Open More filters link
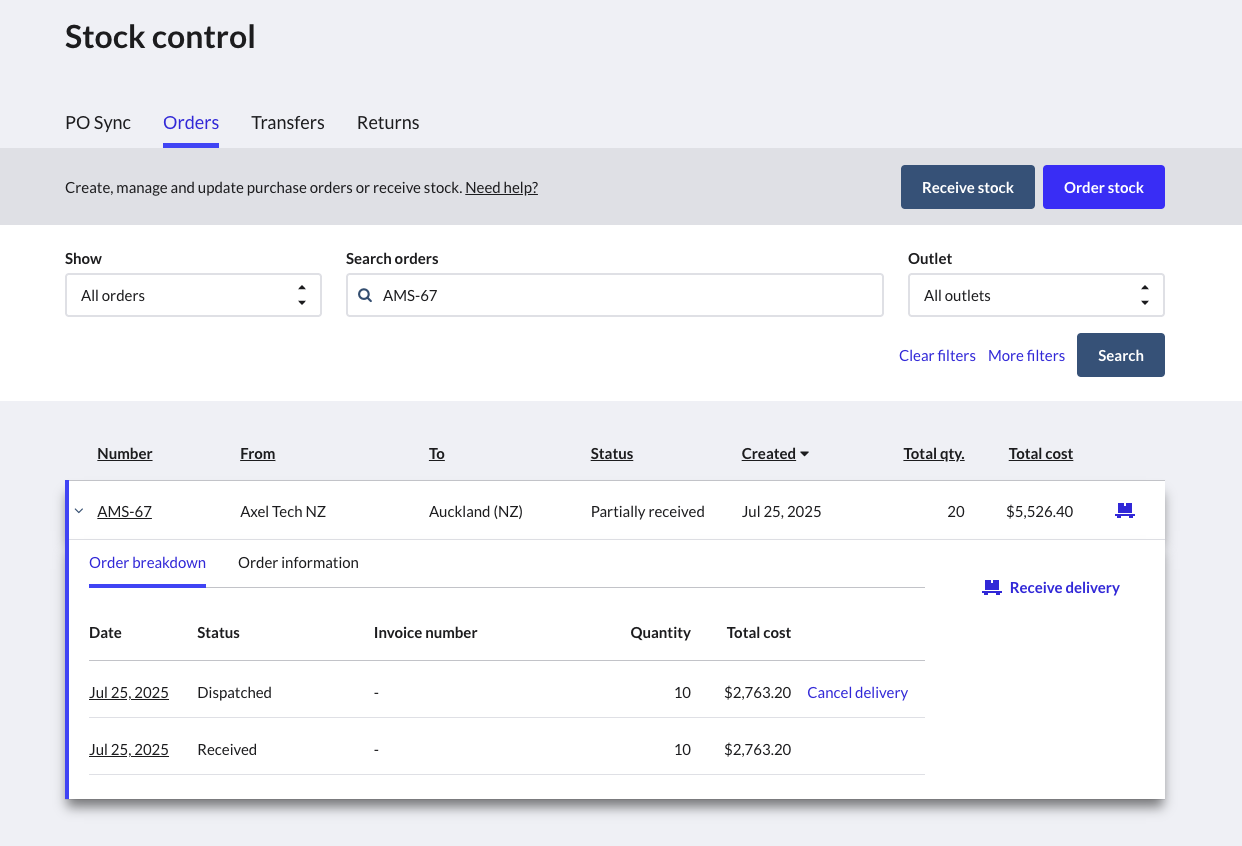The height and width of the screenshot is (846, 1242). point(1026,356)
